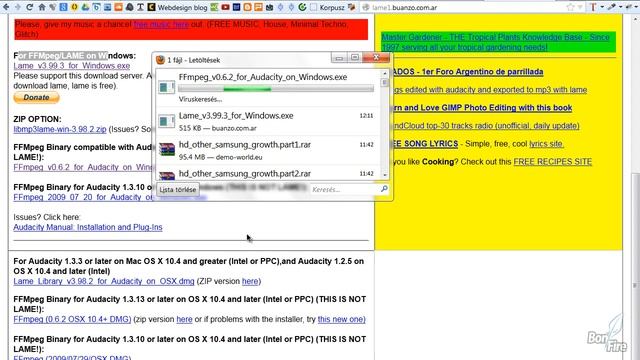Open ZIP version here link for OSX Lame
The width and height of the screenshot is (640, 360).
[x=250, y=281]
